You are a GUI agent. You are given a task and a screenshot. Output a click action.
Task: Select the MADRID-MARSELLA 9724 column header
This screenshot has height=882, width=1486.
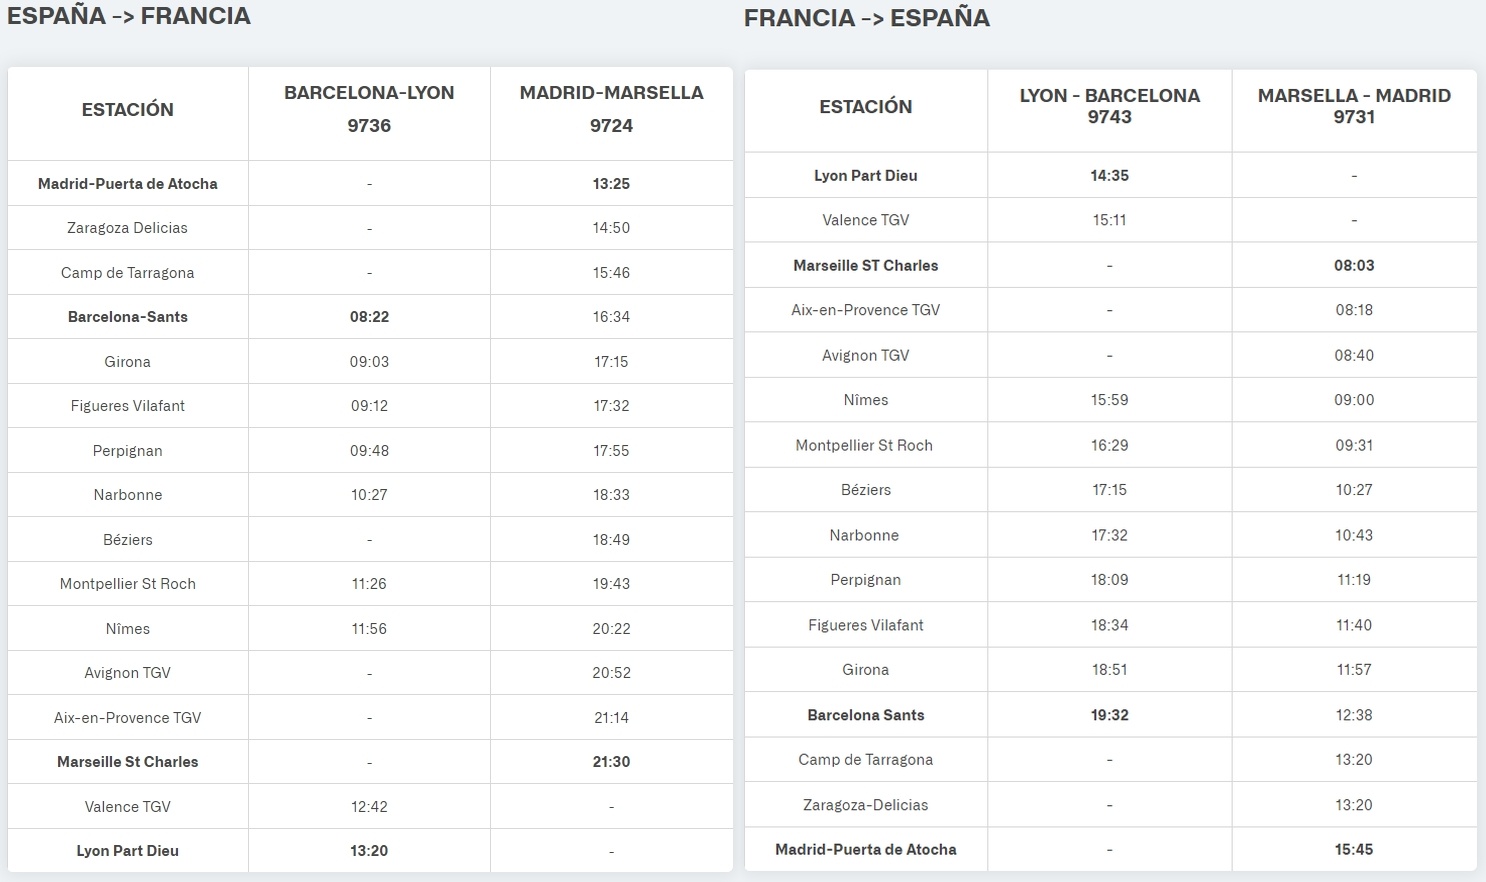click(x=611, y=109)
